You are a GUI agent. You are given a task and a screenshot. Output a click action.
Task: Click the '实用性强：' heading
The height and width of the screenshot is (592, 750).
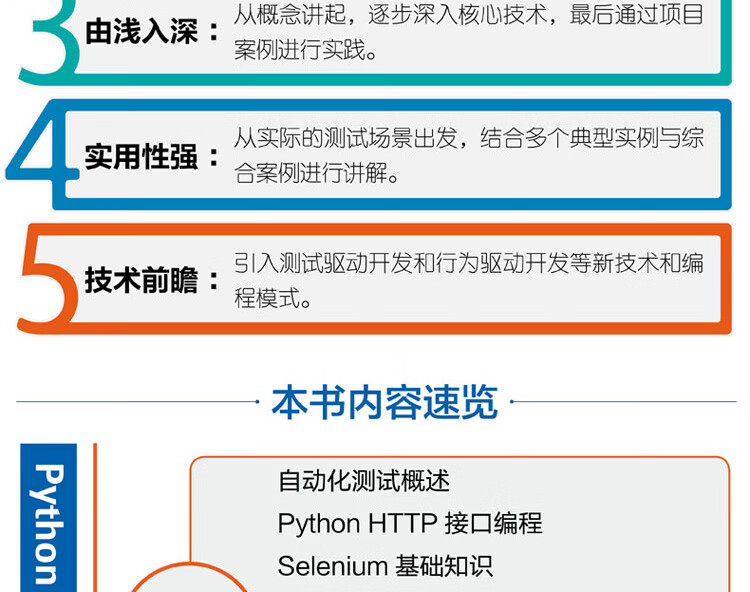(x=152, y=157)
